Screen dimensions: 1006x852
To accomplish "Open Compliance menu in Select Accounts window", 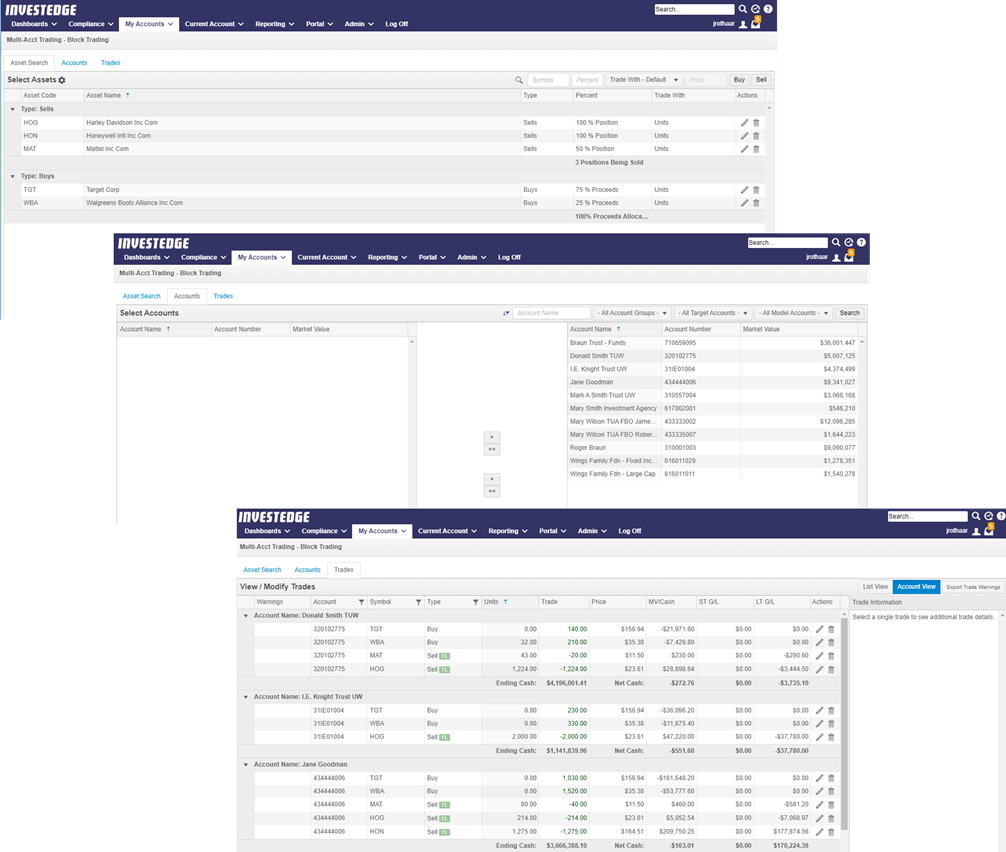I will pyautogui.click(x=203, y=257).
